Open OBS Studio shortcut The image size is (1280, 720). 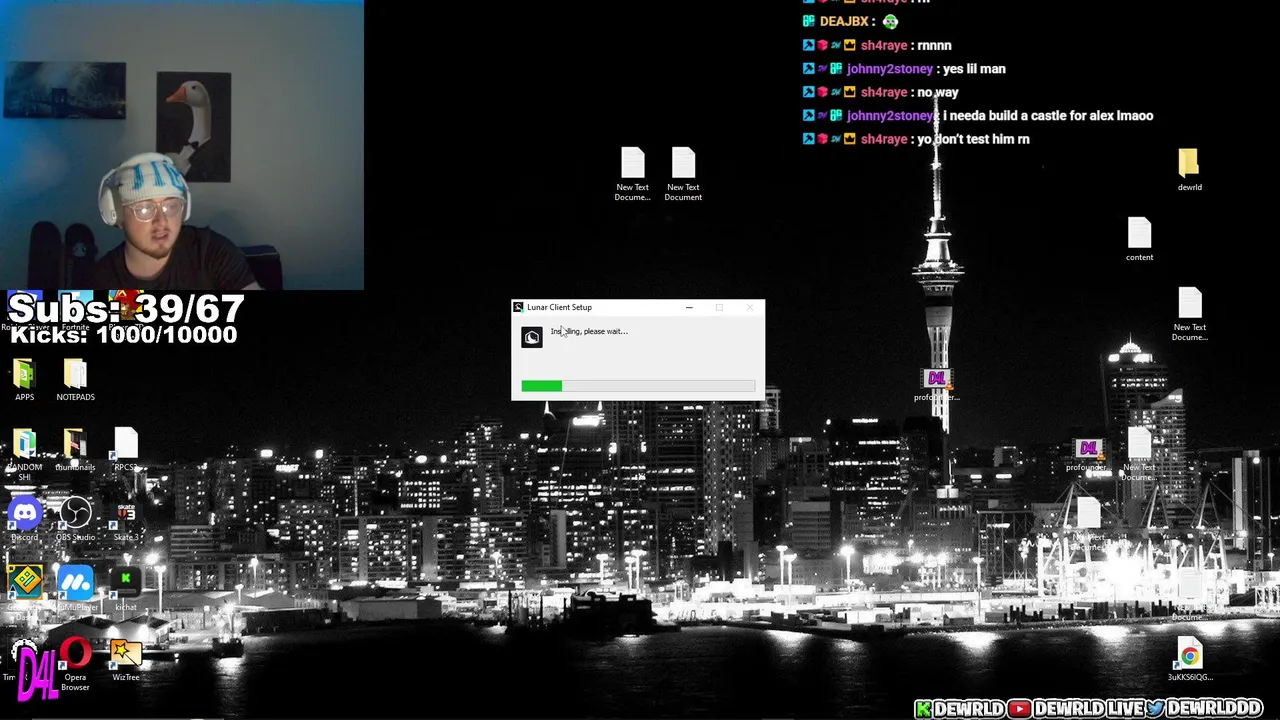tap(75, 520)
